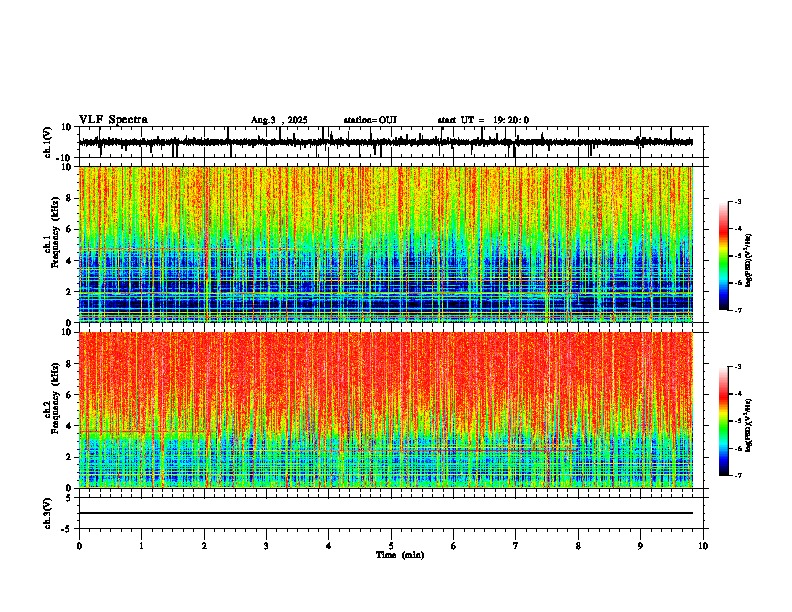Click tick label "1" on the Time axis
This screenshot has height=612, width=792.
point(141,546)
